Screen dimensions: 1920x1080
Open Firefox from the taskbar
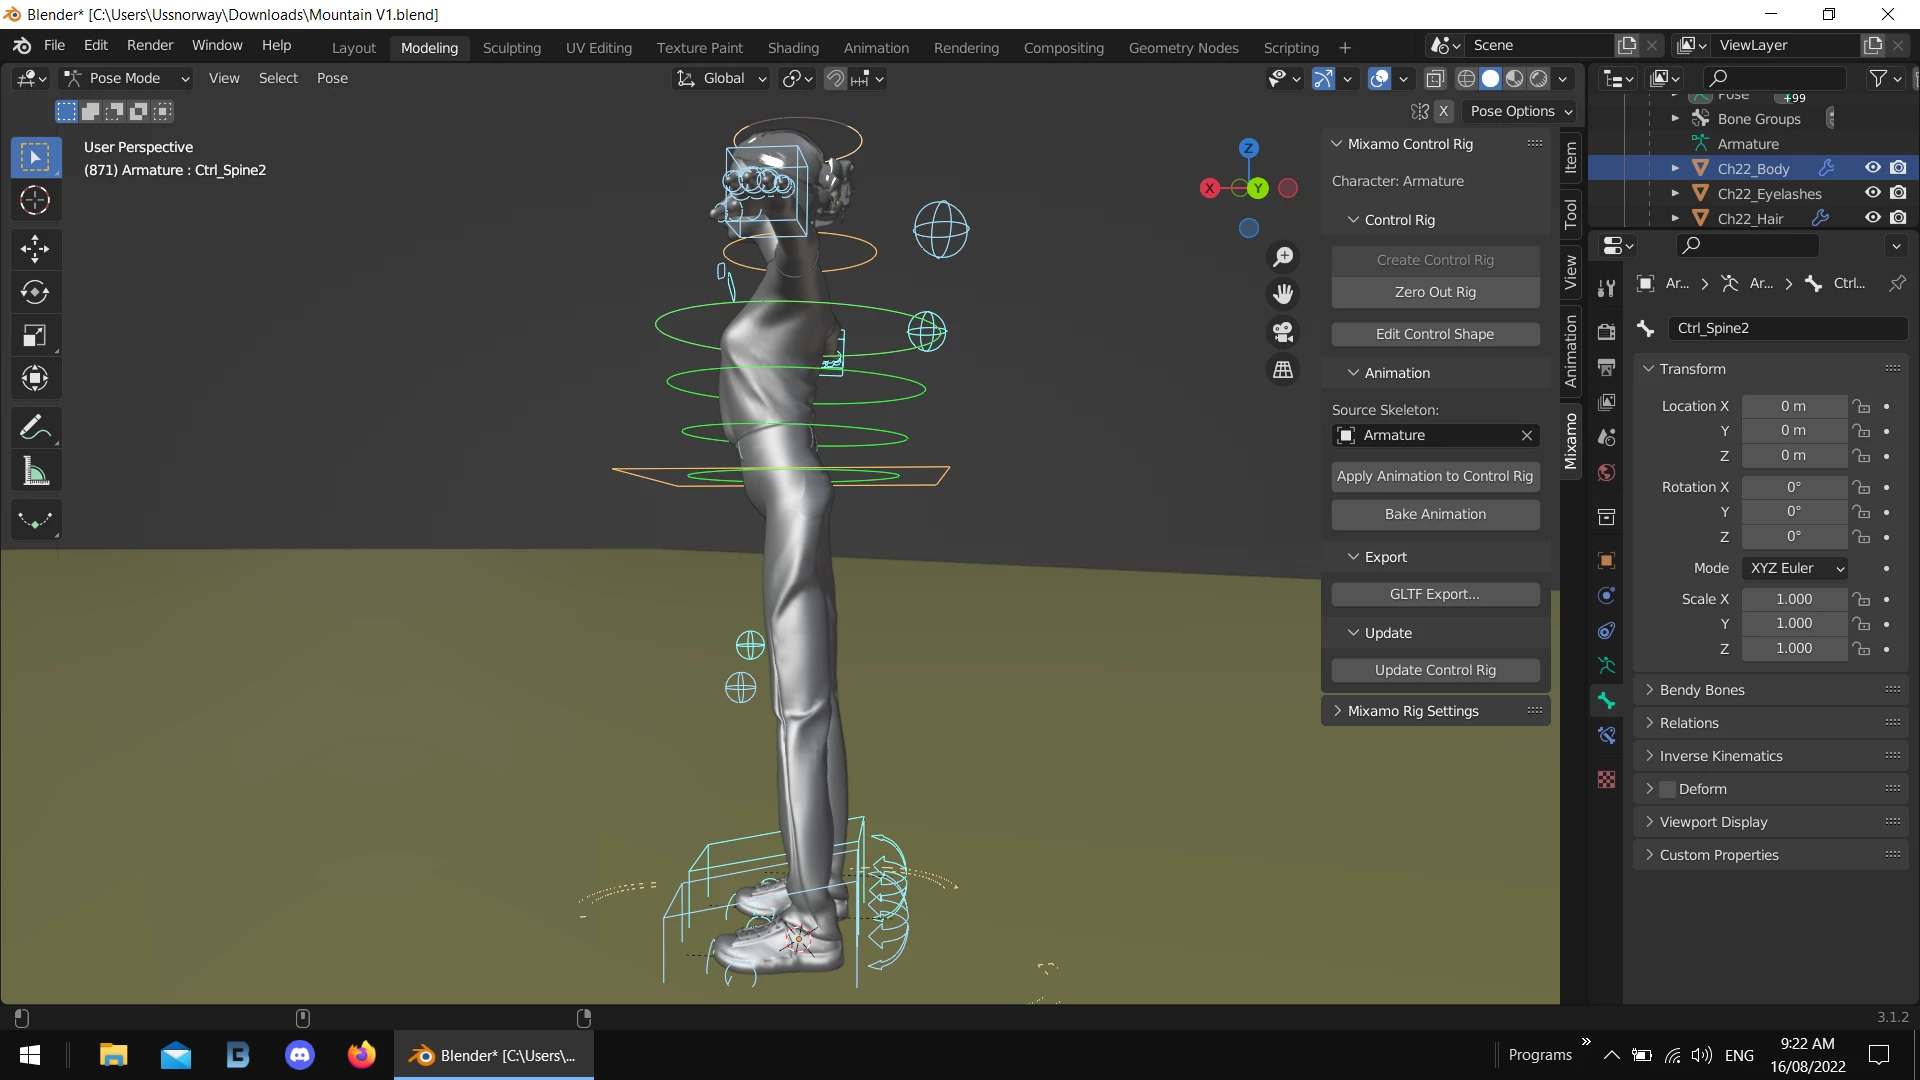point(361,1055)
